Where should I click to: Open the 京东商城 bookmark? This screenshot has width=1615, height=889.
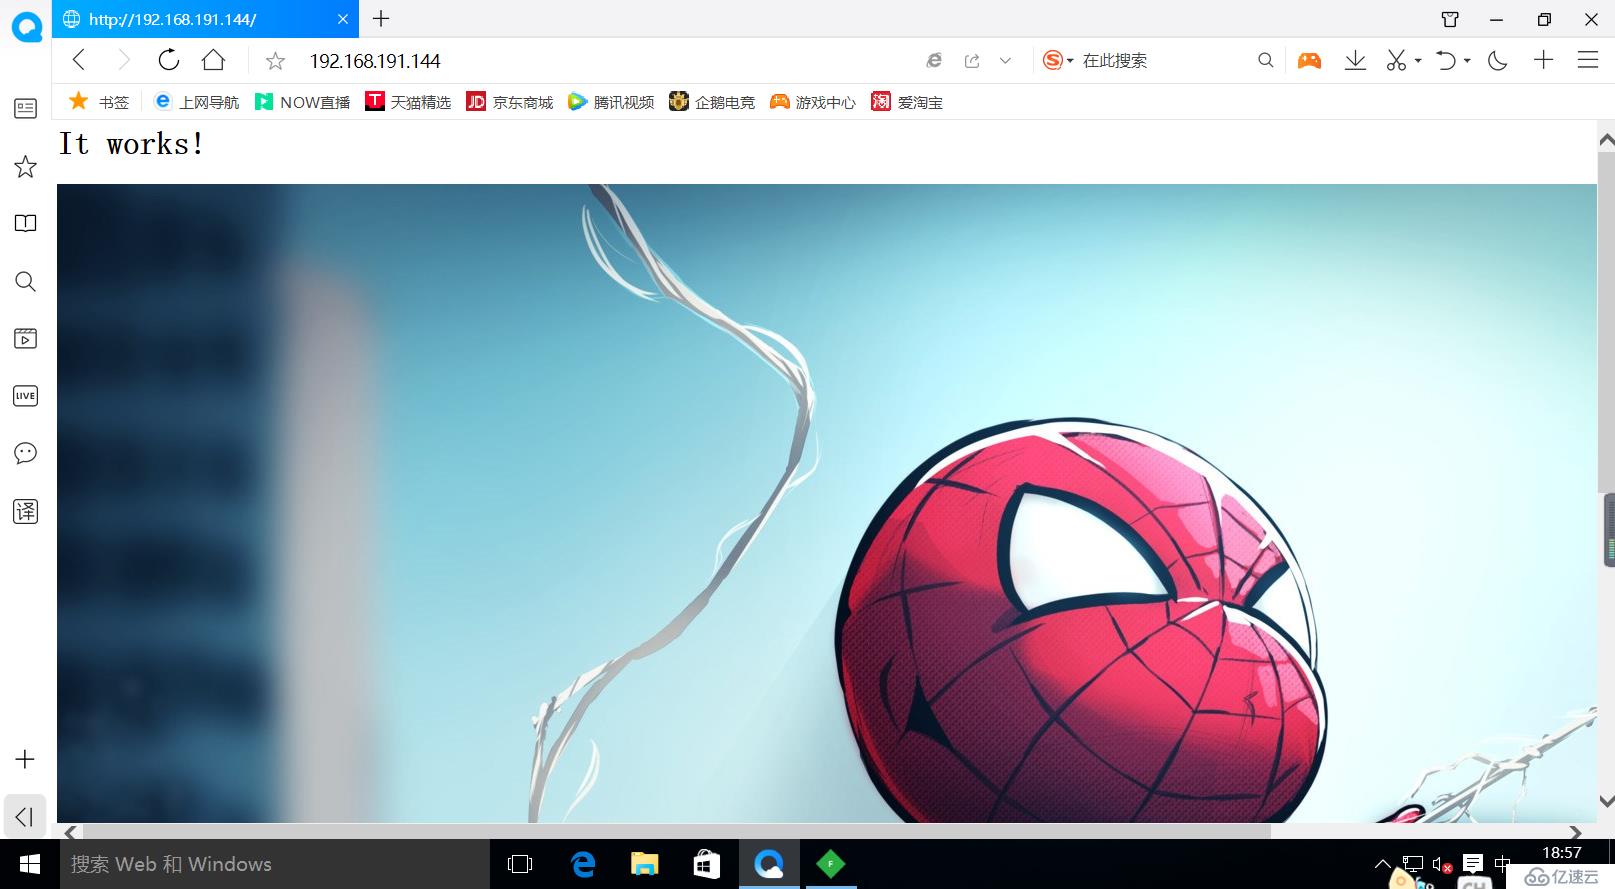coord(510,102)
